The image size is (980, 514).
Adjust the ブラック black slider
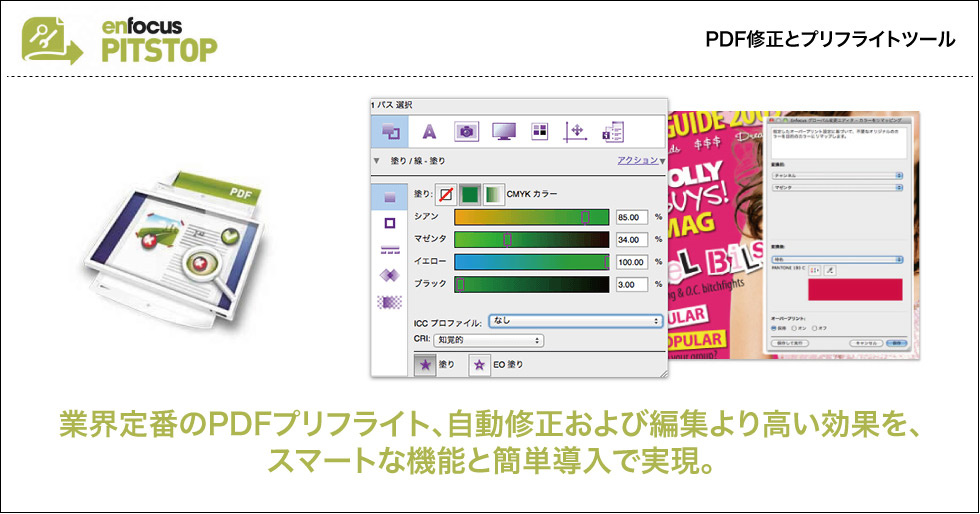click(531, 285)
